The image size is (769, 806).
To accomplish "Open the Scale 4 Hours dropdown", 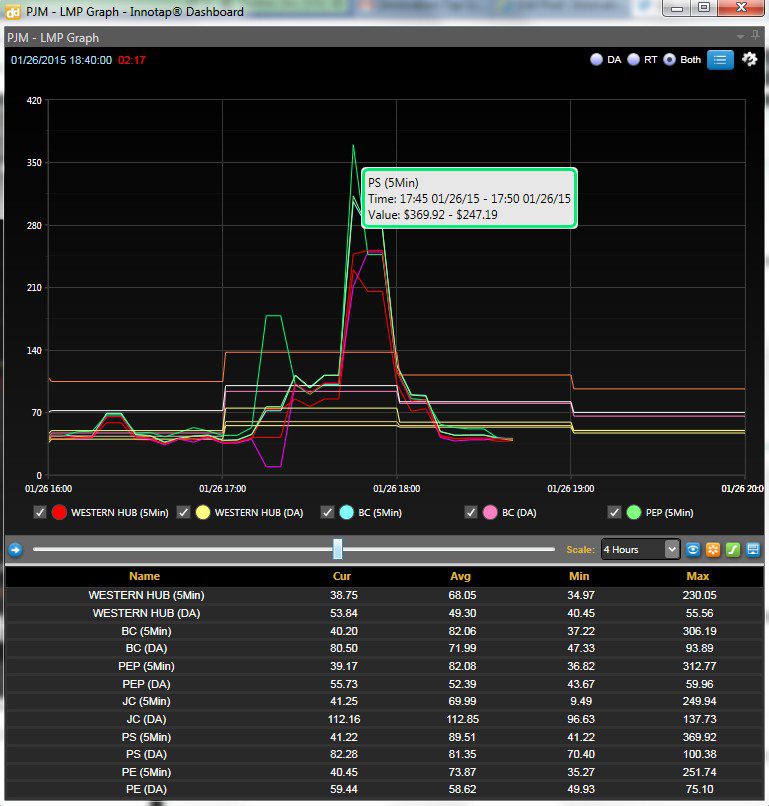I will (640, 549).
